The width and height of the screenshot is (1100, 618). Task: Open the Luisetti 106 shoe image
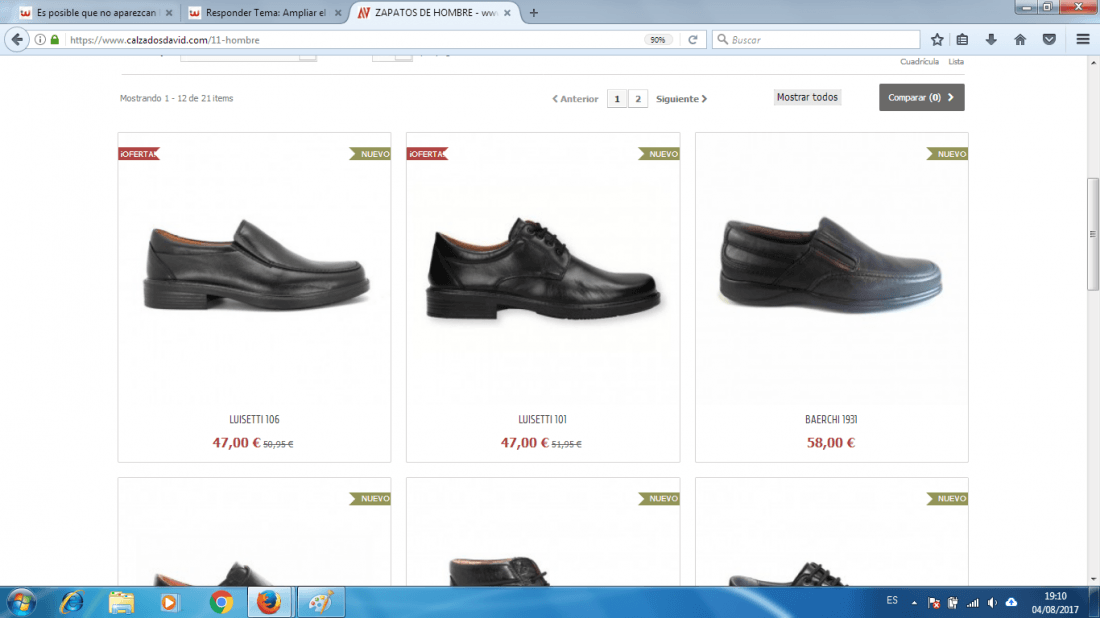255,265
